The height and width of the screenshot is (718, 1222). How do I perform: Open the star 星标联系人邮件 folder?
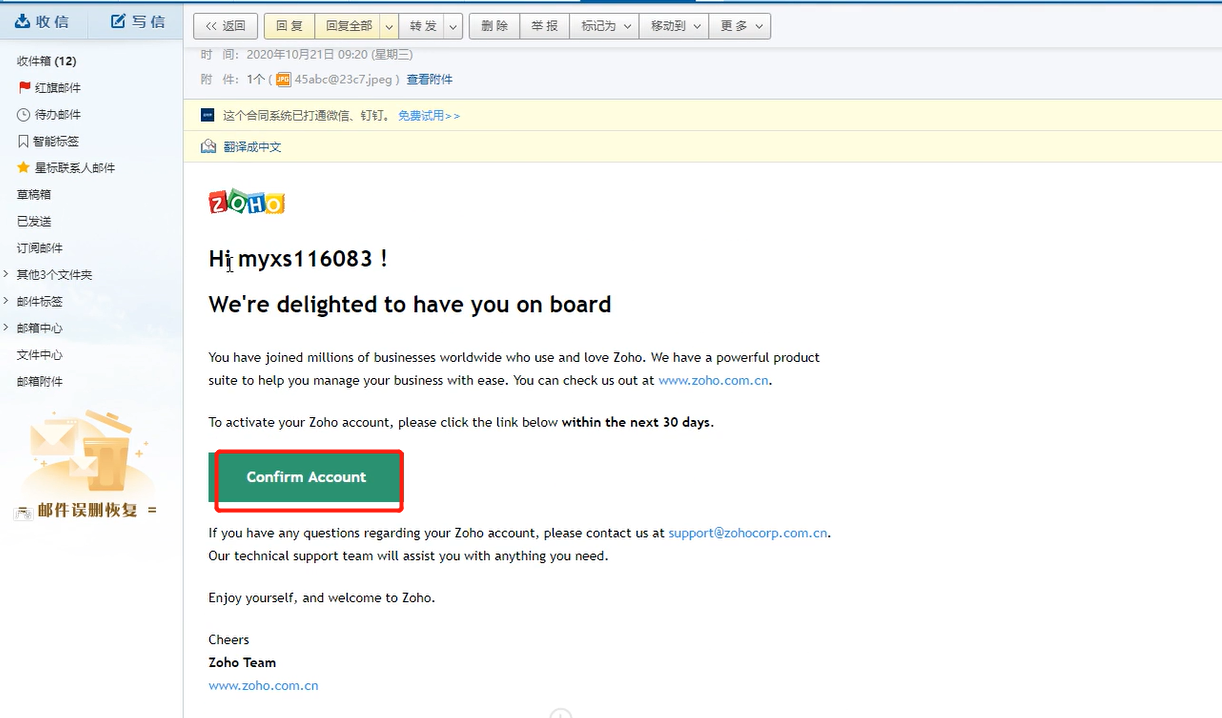[x=24, y=168]
